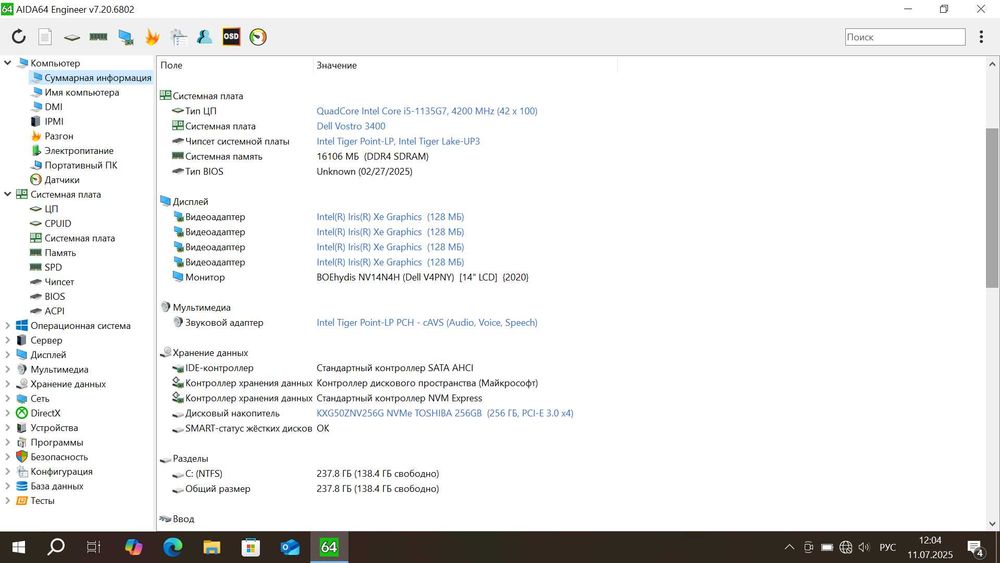The width and height of the screenshot is (1000, 563).
Task: Open the volume icon in system tray
Action: click(x=864, y=547)
